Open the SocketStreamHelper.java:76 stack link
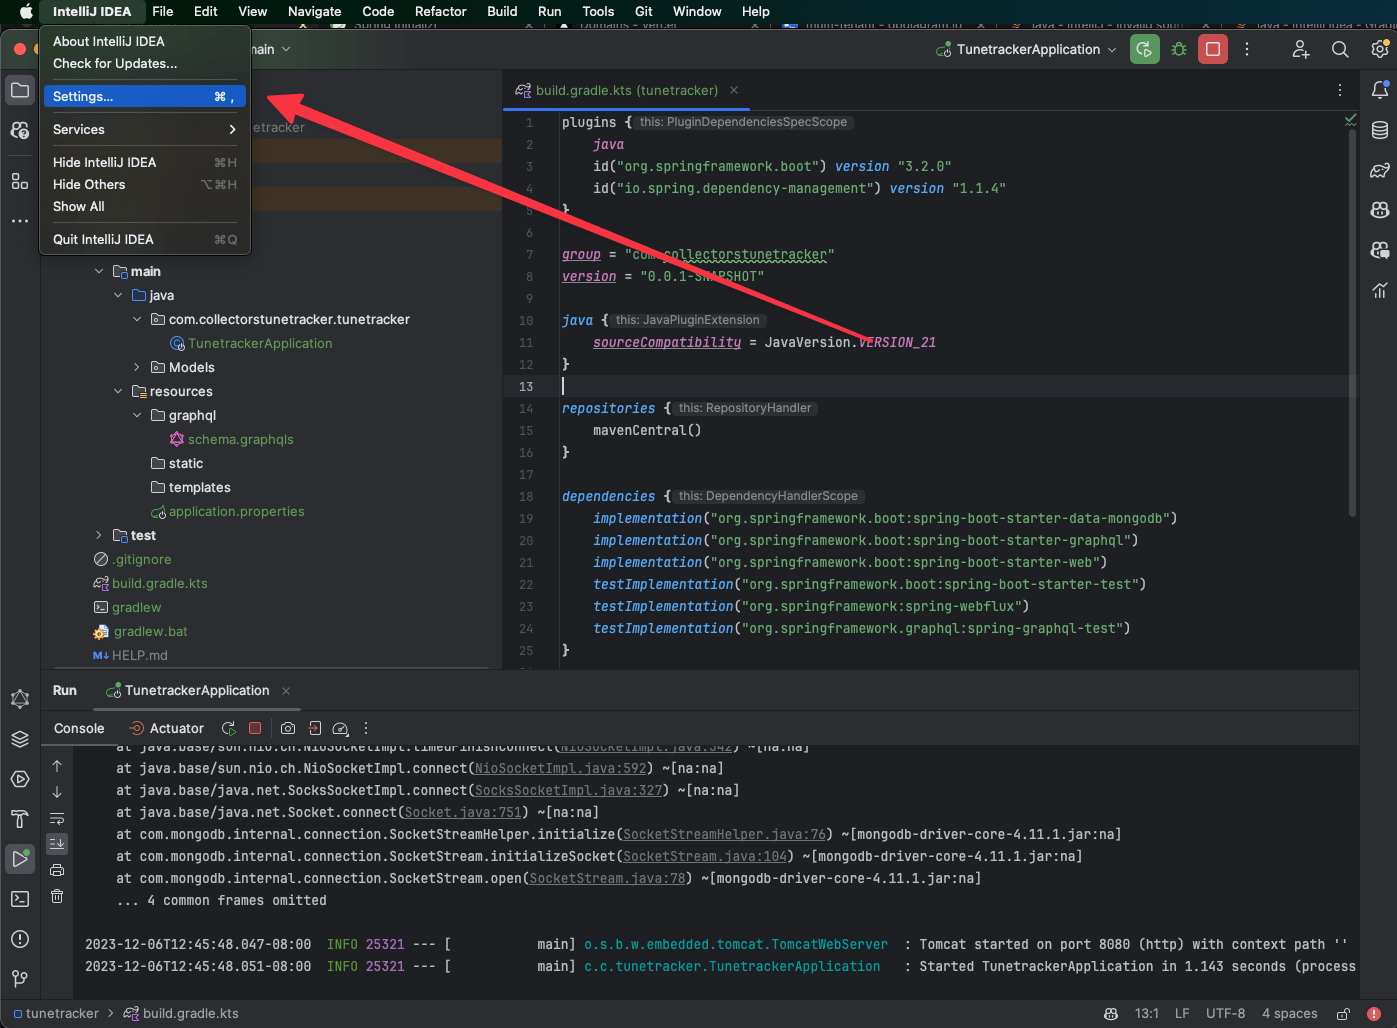Viewport: 1397px width, 1028px height. (727, 834)
